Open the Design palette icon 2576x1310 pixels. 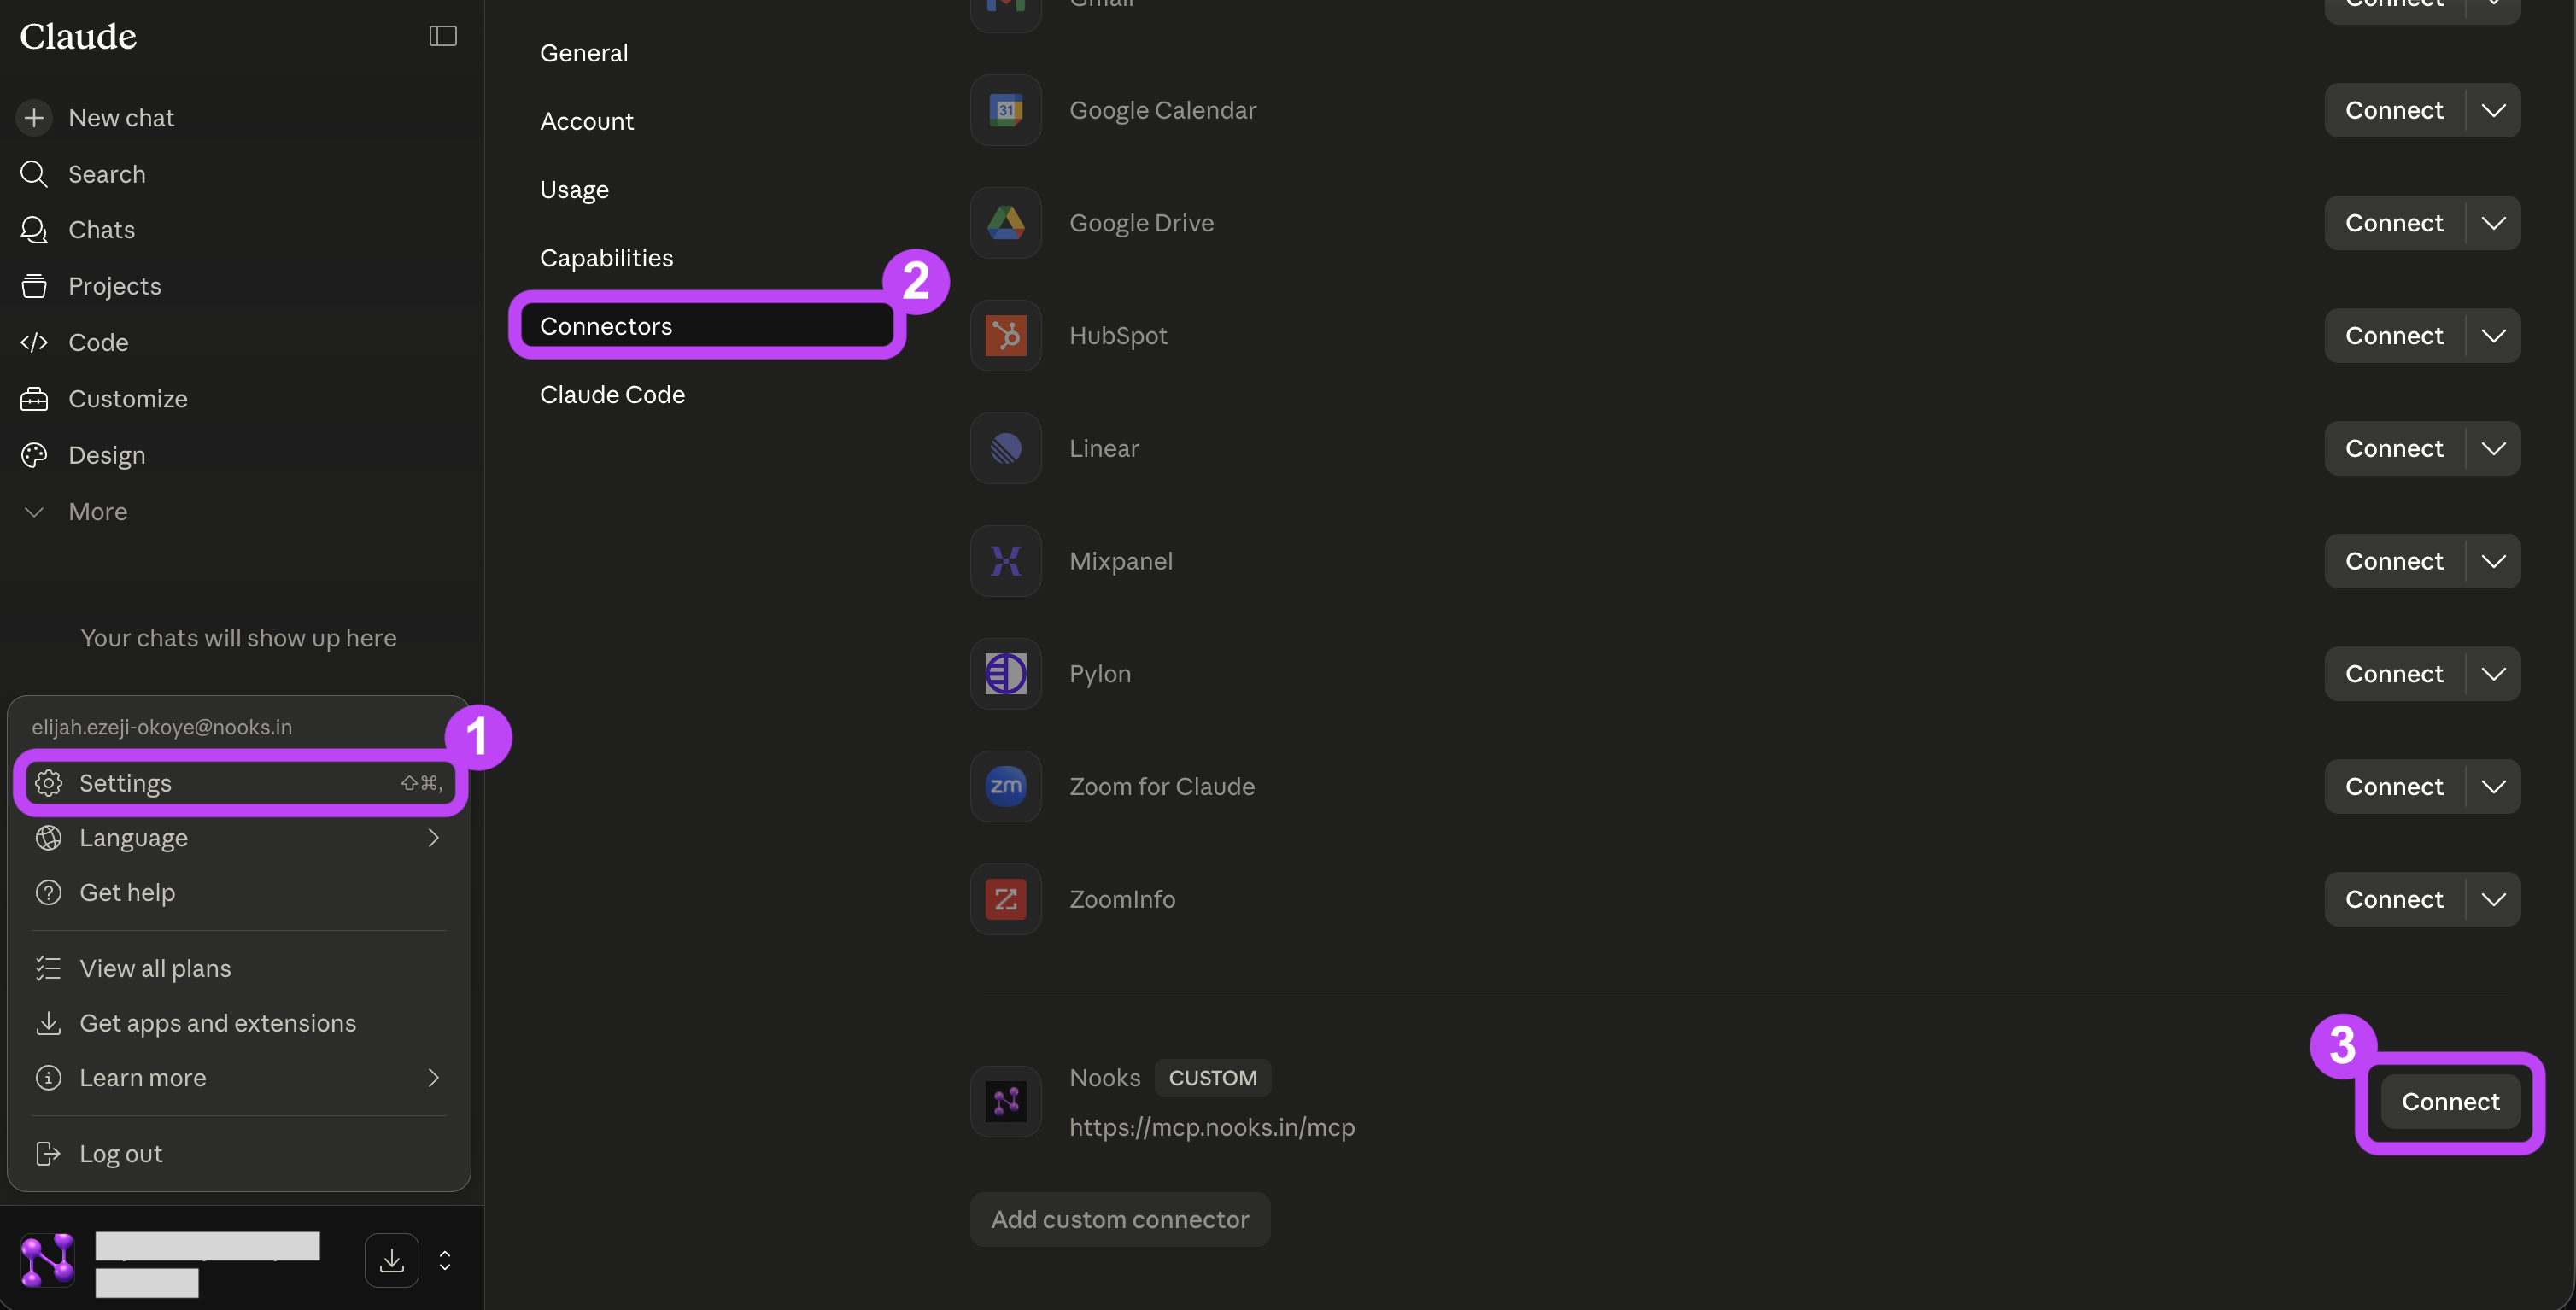pyautogui.click(x=34, y=455)
